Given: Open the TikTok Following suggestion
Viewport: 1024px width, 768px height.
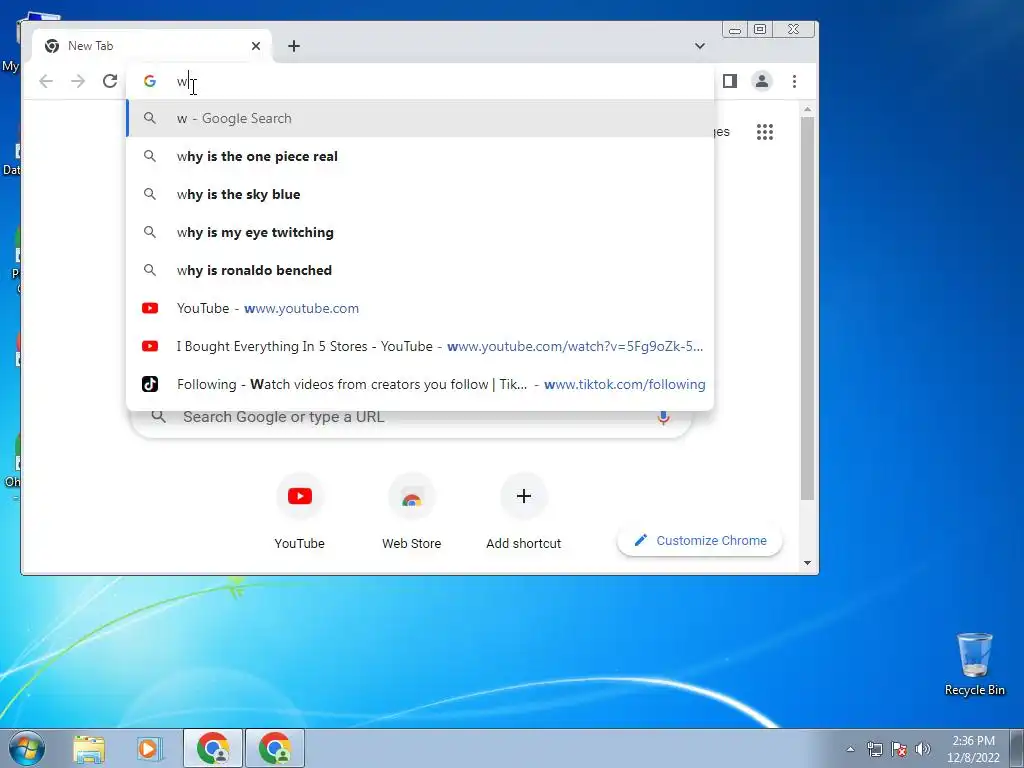Looking at the screenshot, I should [421, 384].
